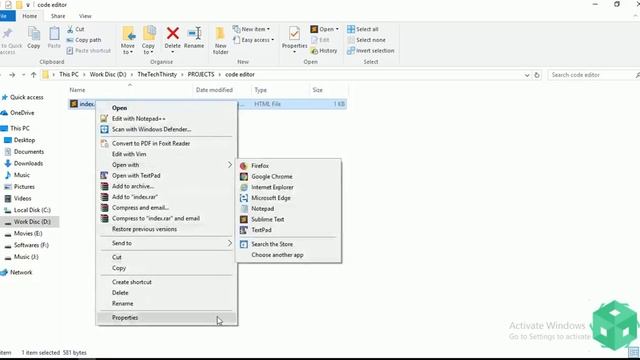640x360 pixels.
Task: Click the Rename icon in ribbon
Action: pos(194,33)
